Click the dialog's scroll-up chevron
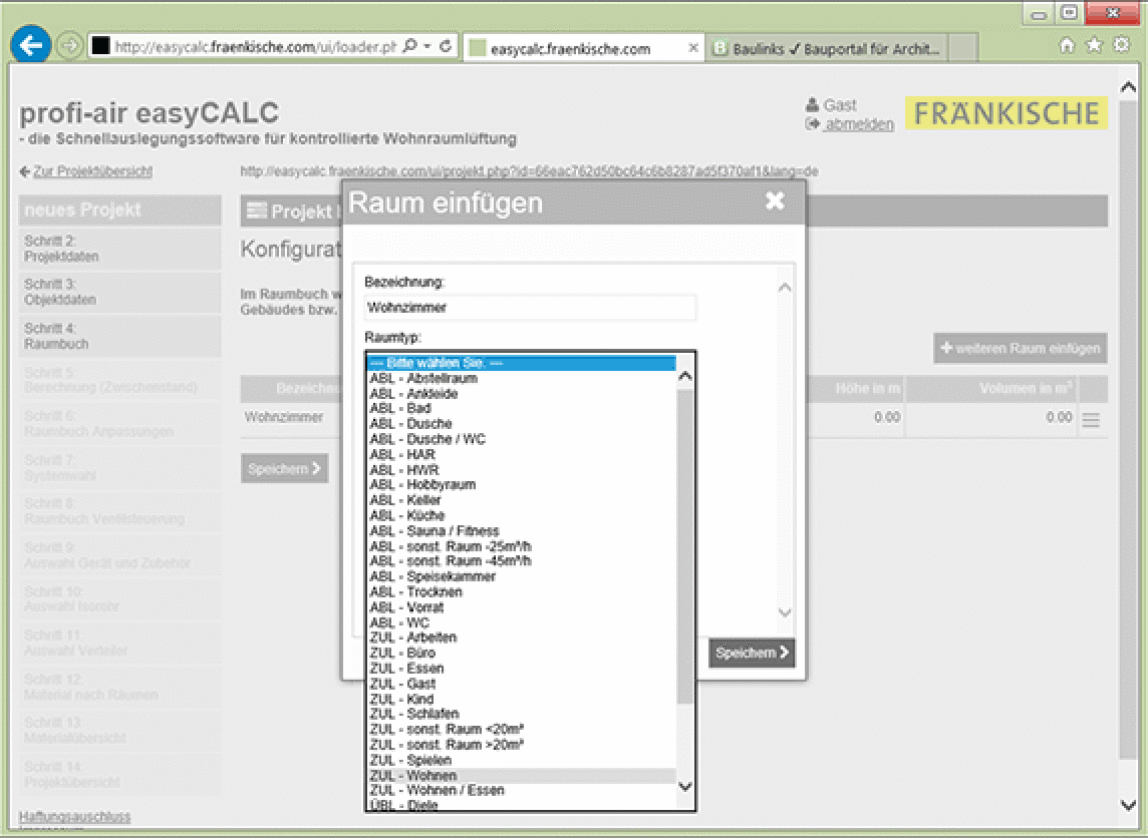The image size is (1148, 838). (x=784, y=287)
